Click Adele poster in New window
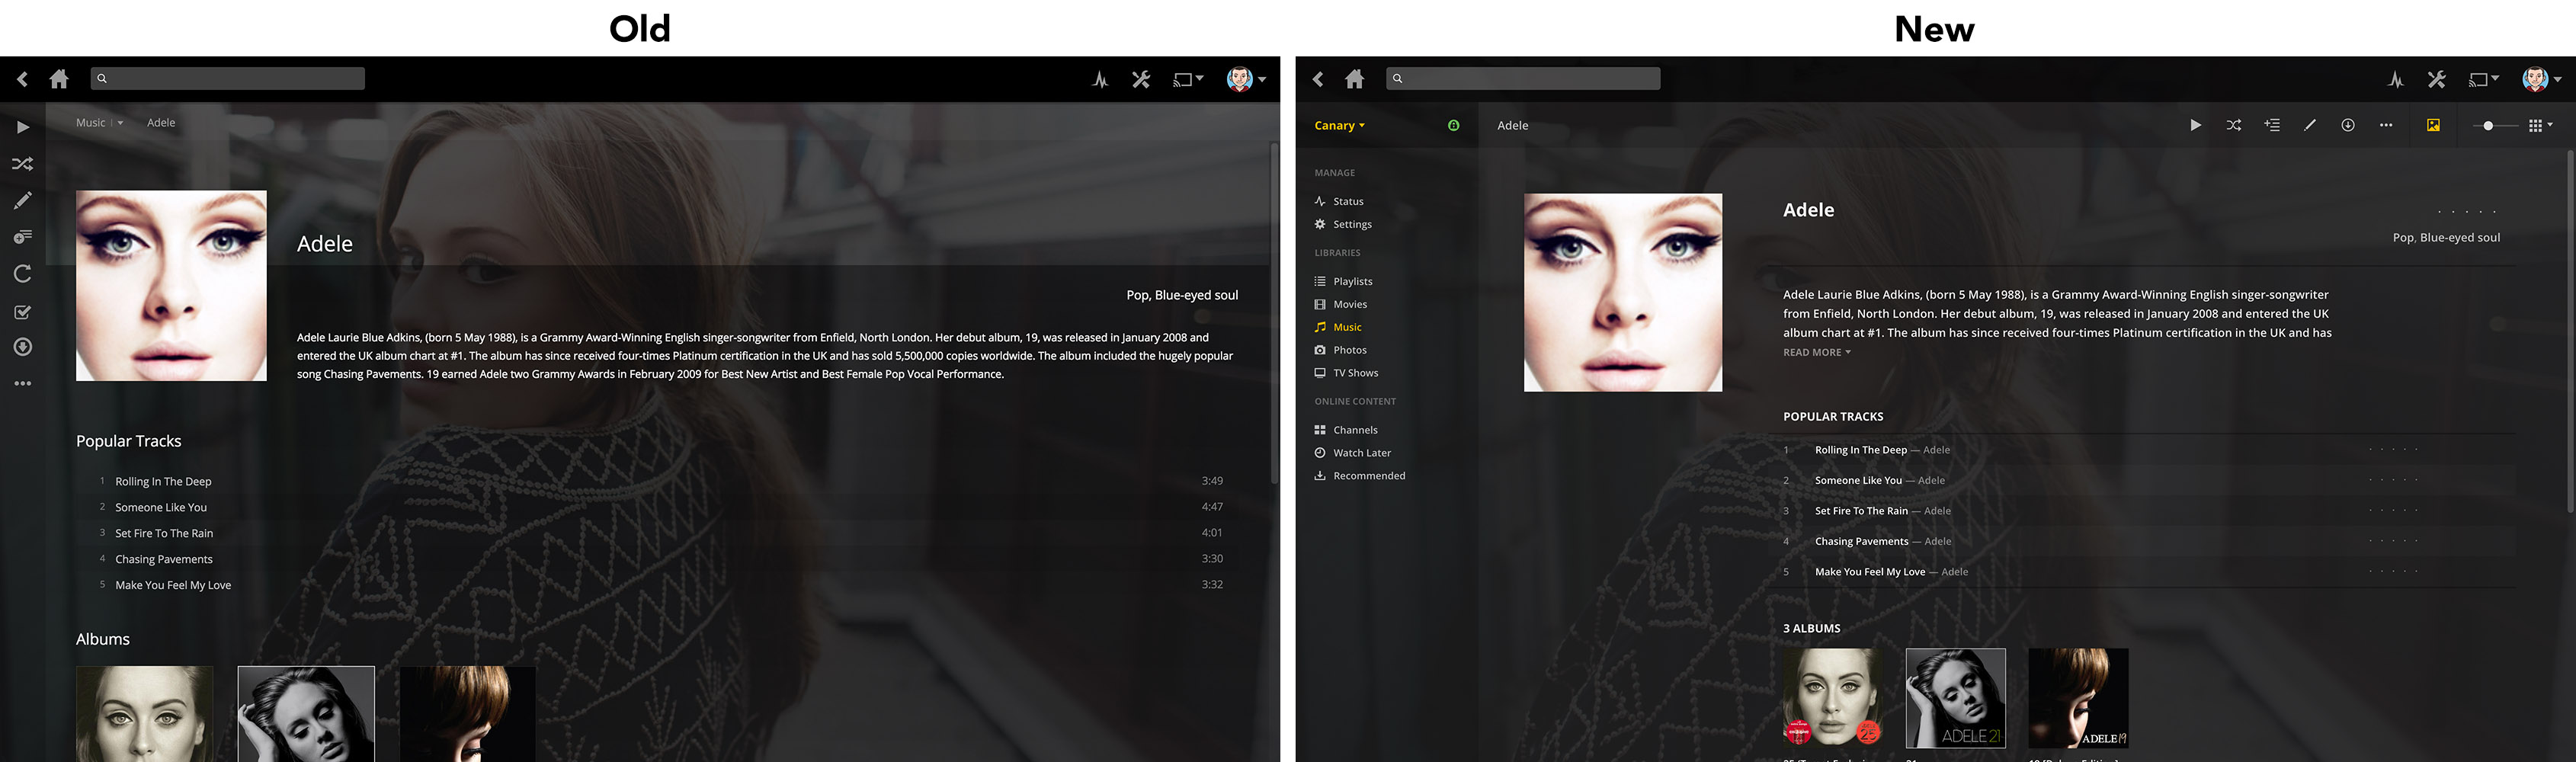 click(1622, 292)
